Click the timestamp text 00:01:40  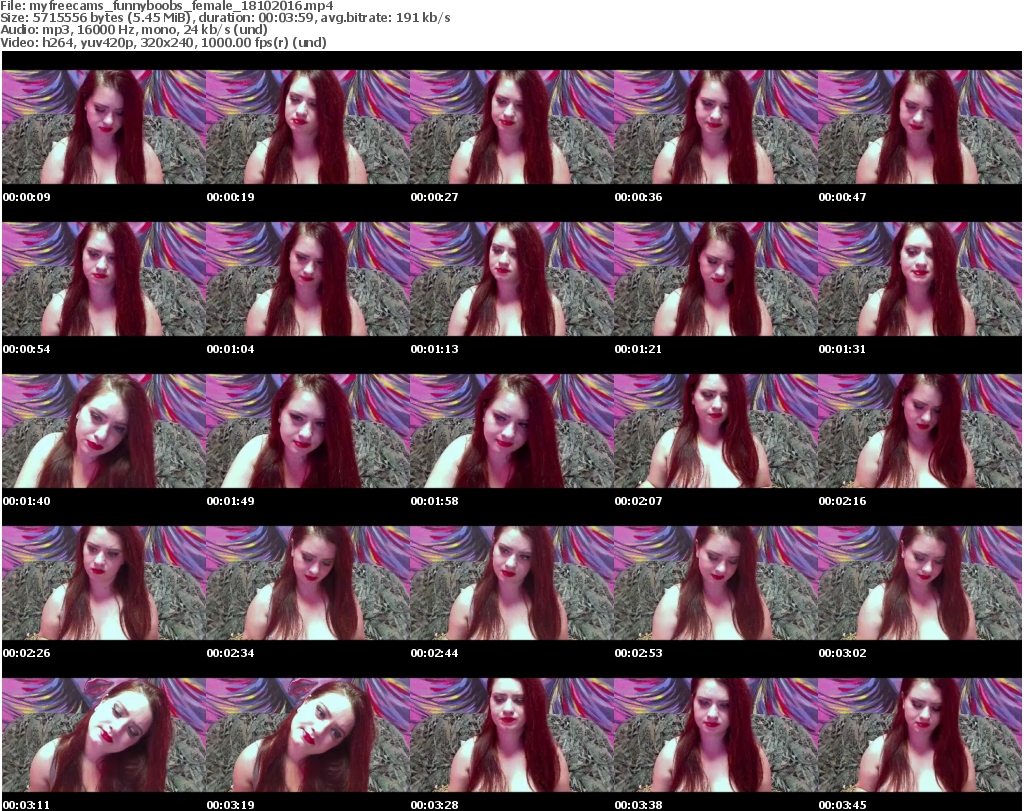point(27,501)
